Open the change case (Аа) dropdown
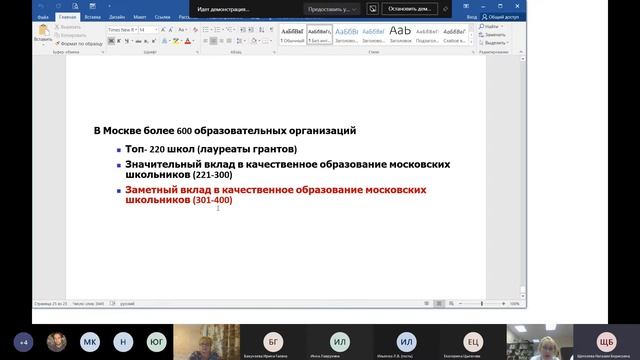Screen dimensions: 640x360 [x=182, y=30]
